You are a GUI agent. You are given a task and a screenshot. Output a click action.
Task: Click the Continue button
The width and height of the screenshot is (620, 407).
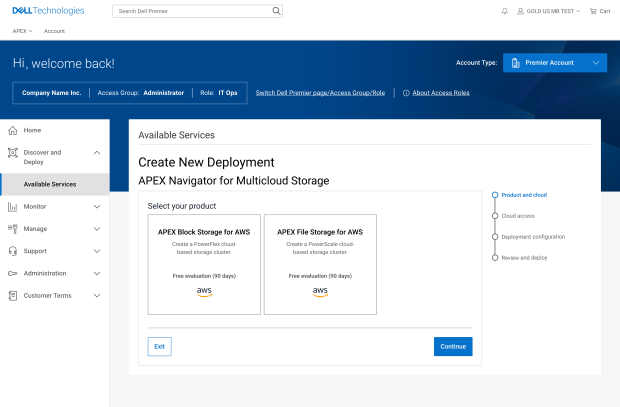click(453, 346)
